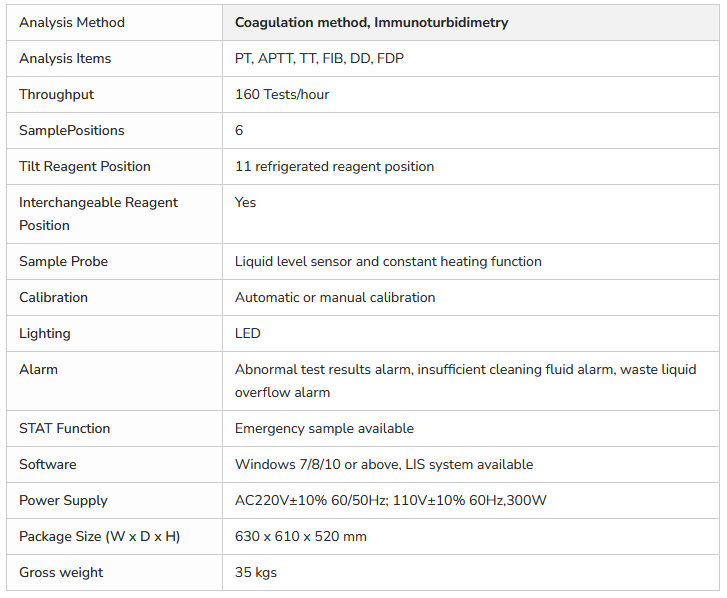727x598 pixels.
Task: Select the "Sample Probe" label
Action: pyautogui.click(x=63, y=261)
